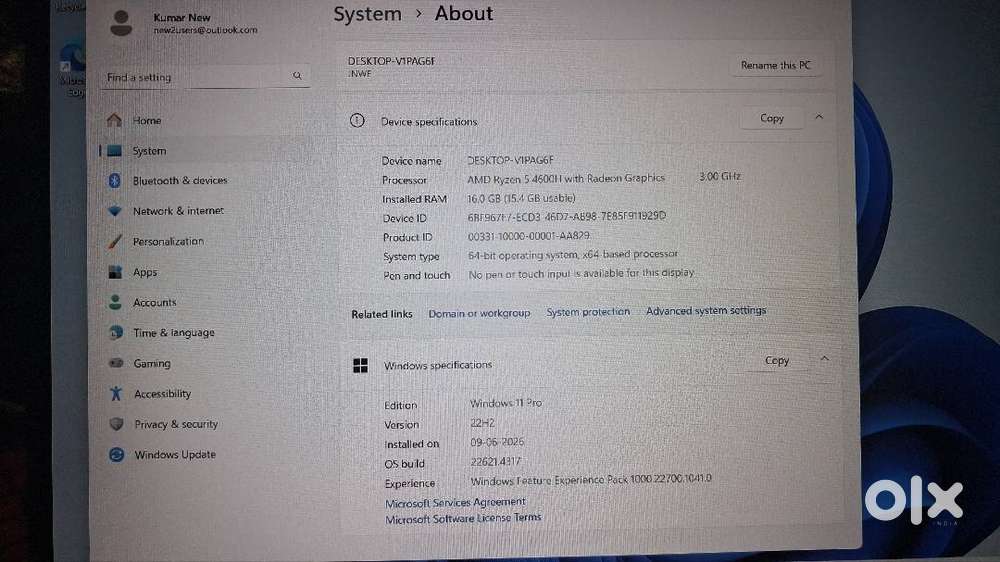Open Network & internet icon

tap(114, 211)
